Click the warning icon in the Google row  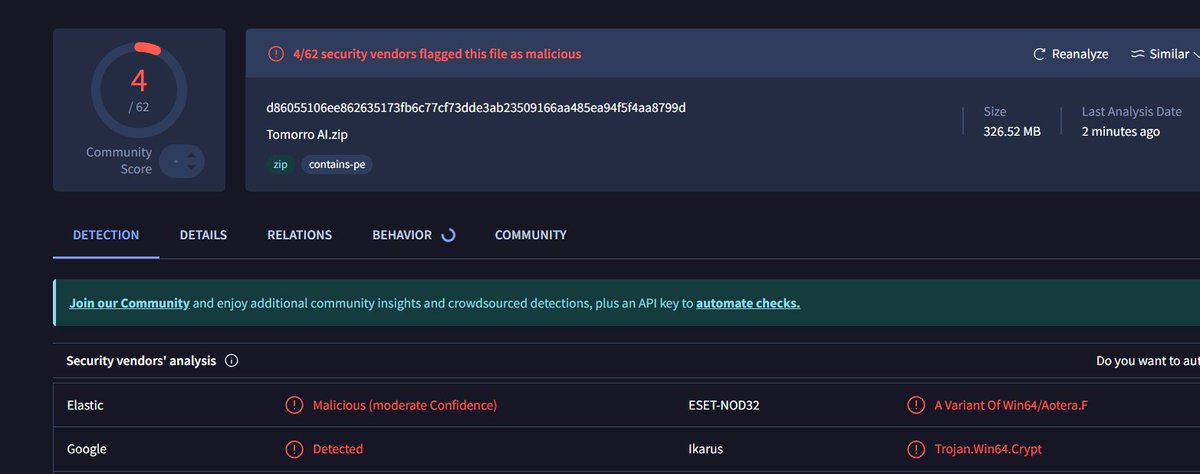[294, 449]
